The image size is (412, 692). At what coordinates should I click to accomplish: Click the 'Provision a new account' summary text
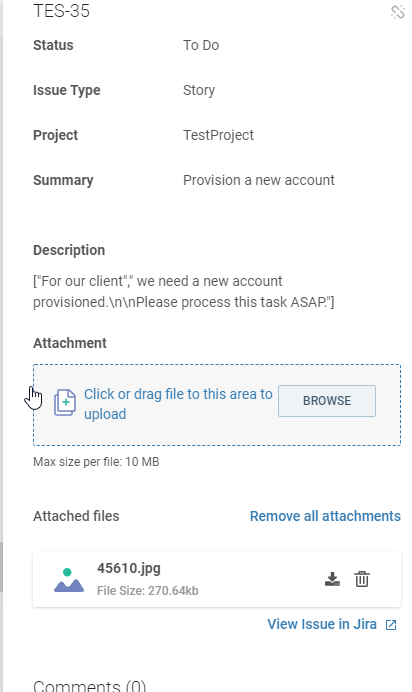point(259,180)
